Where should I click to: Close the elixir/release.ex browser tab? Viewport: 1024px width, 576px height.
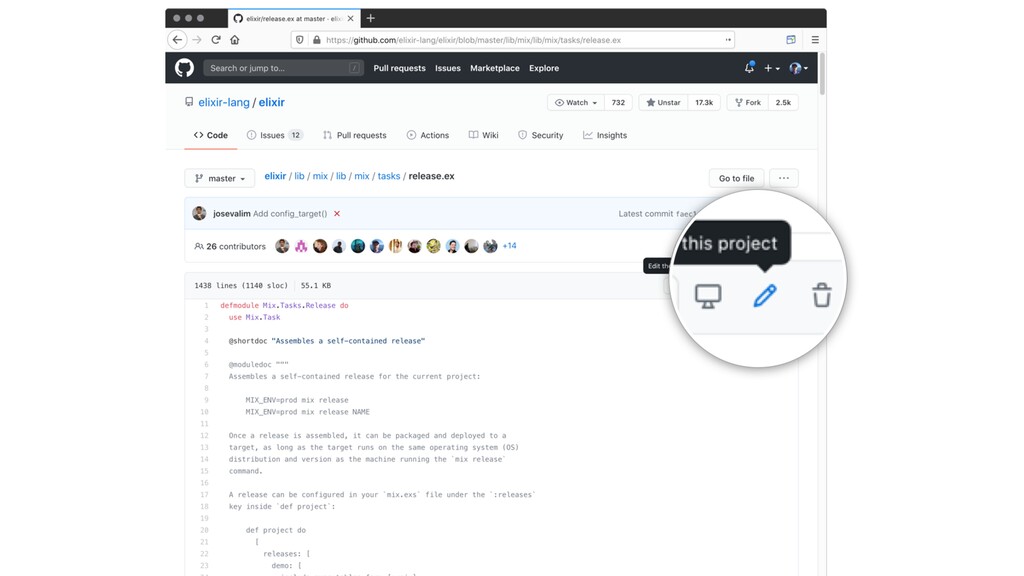(x=351, y=18)
